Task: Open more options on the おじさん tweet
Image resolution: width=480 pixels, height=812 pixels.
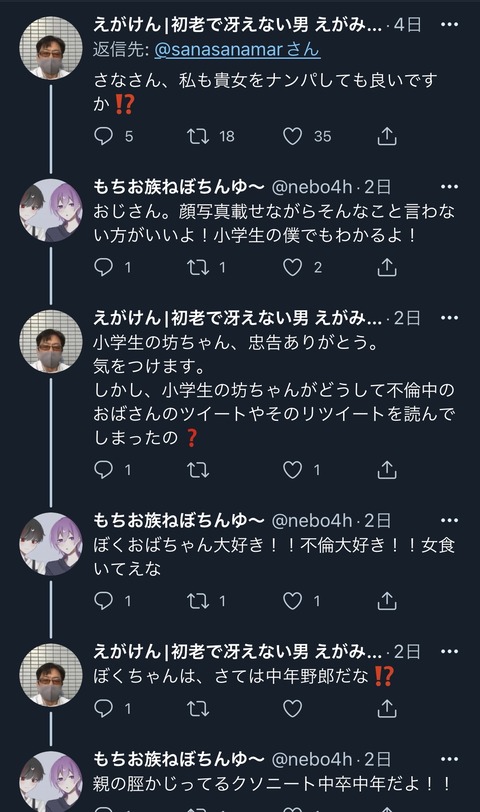Action: pos(449,187)
